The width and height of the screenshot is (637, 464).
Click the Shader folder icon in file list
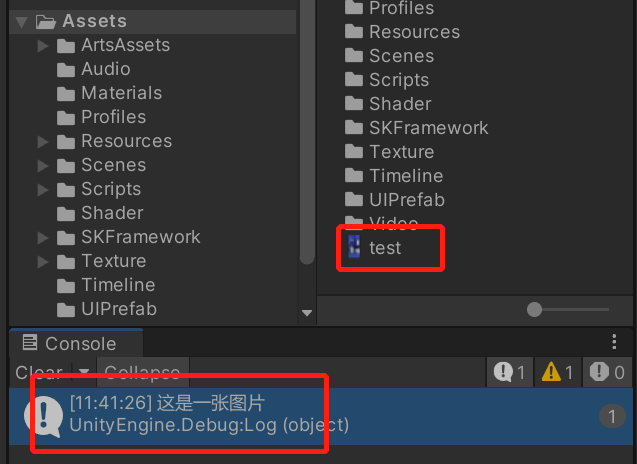[353, 104]
